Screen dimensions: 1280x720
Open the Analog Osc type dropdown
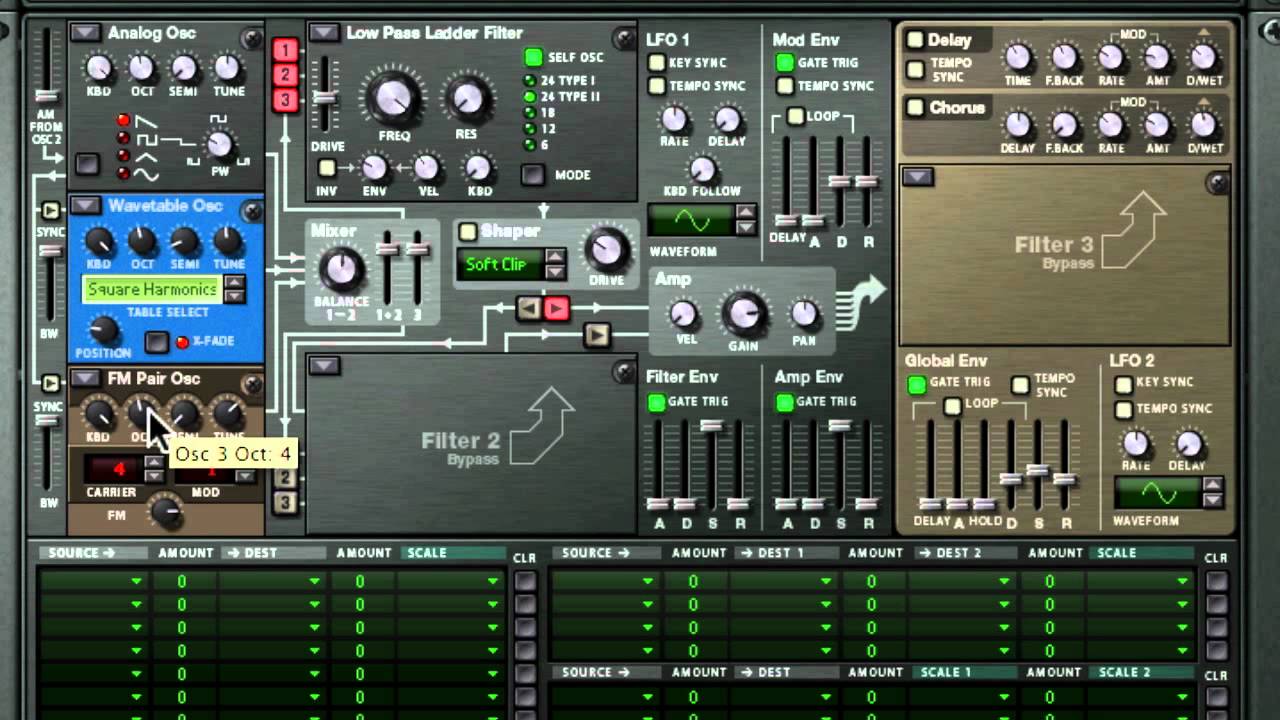(x=85, y=33)
